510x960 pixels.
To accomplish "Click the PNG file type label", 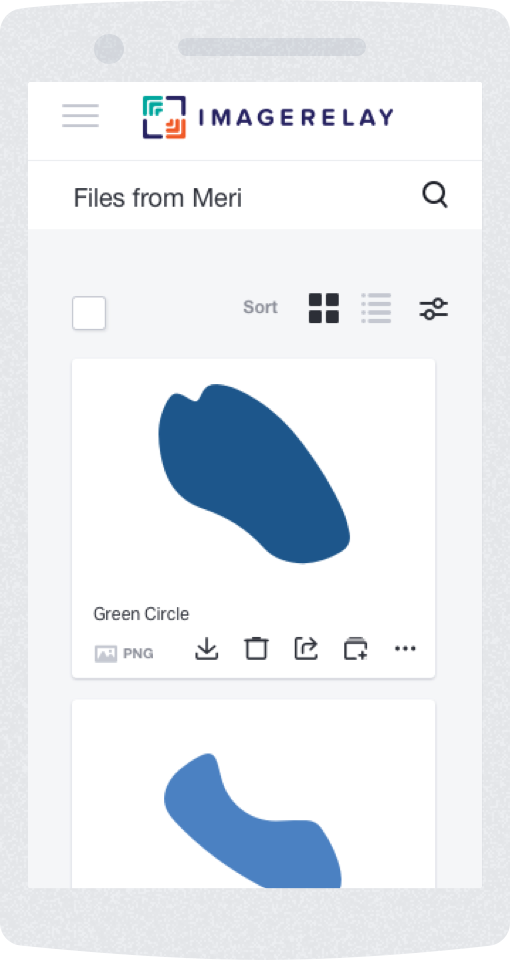I will (x=138, y=654).
